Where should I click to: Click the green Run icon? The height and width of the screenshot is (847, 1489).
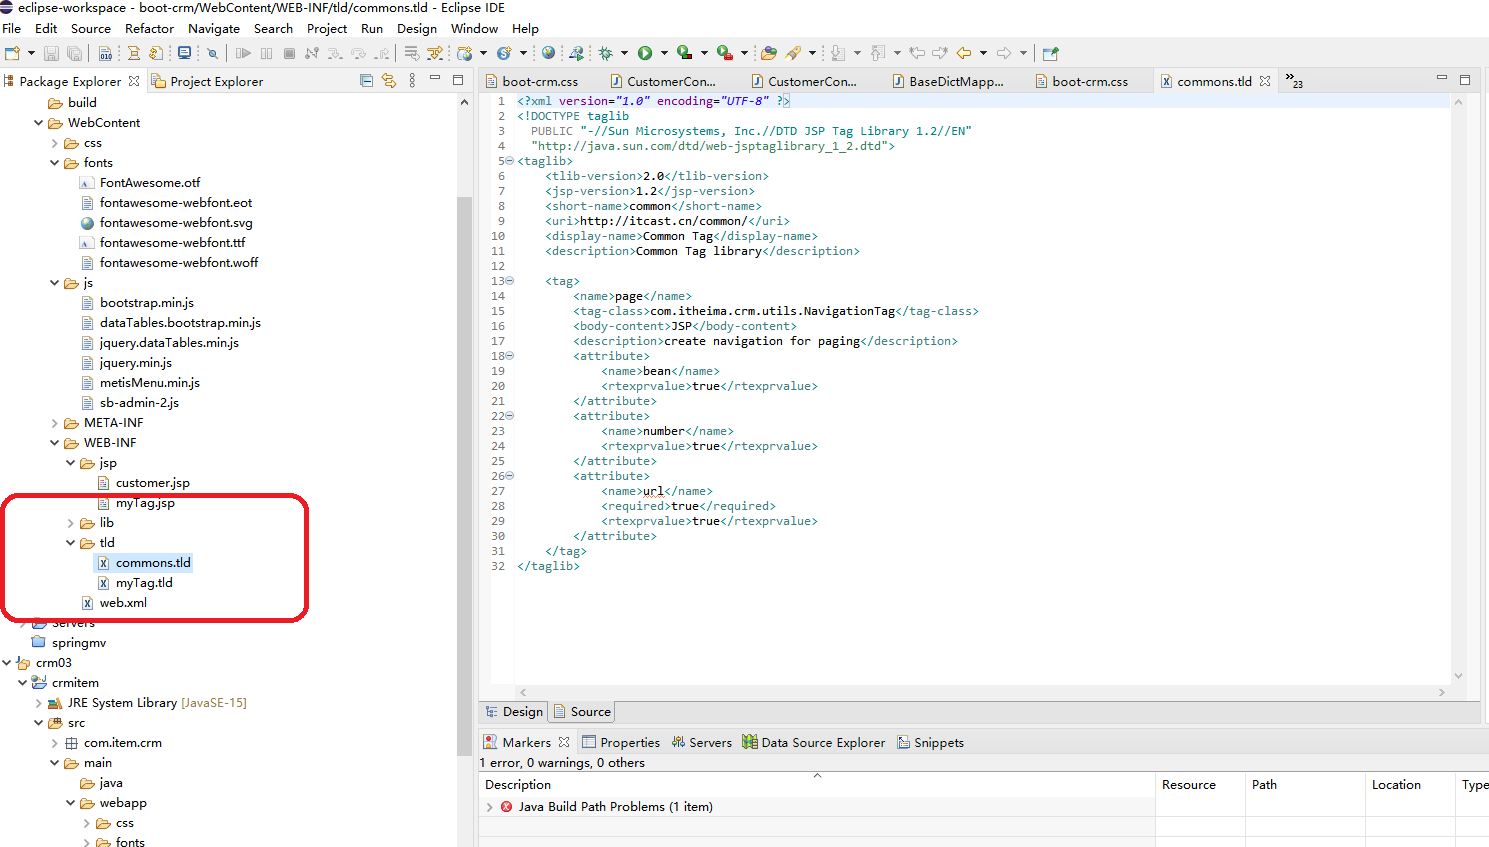645,53
